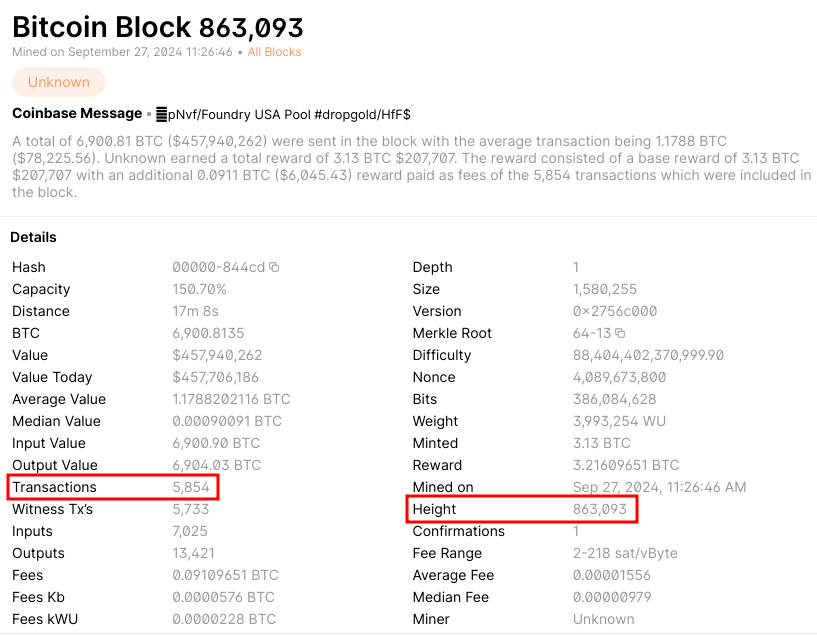Screen dimensions: 817x636
Task: Click the Difficulty value
Action: click(x=648, y=355)
